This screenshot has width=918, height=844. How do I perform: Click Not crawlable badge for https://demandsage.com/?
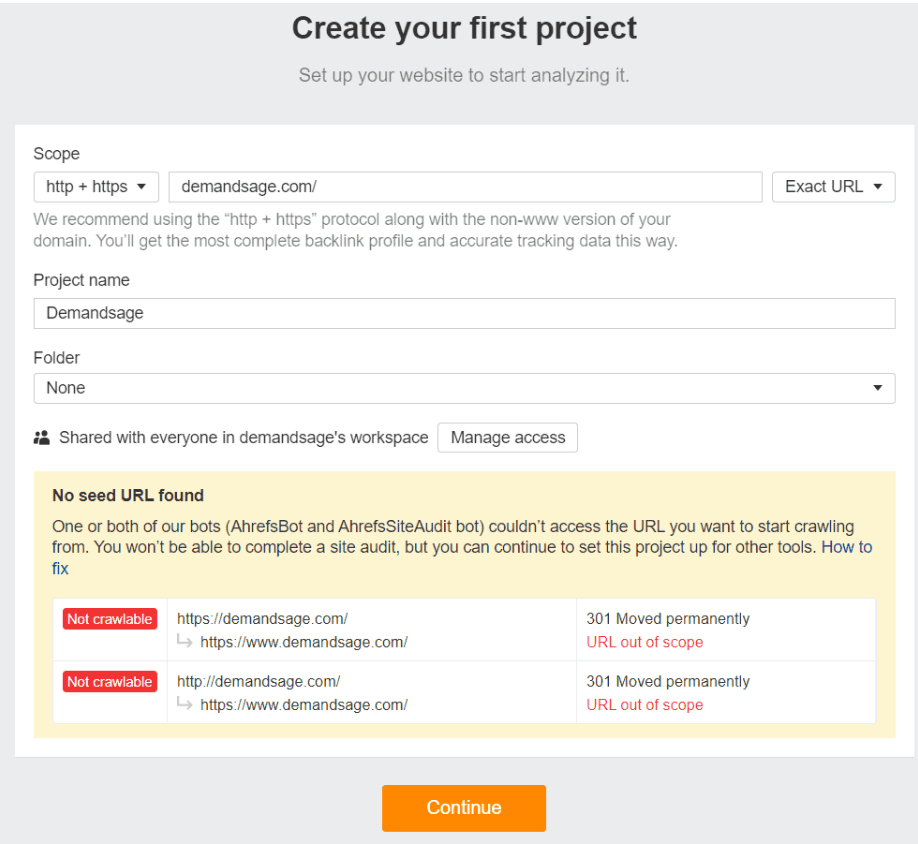(x=110, y=619)
